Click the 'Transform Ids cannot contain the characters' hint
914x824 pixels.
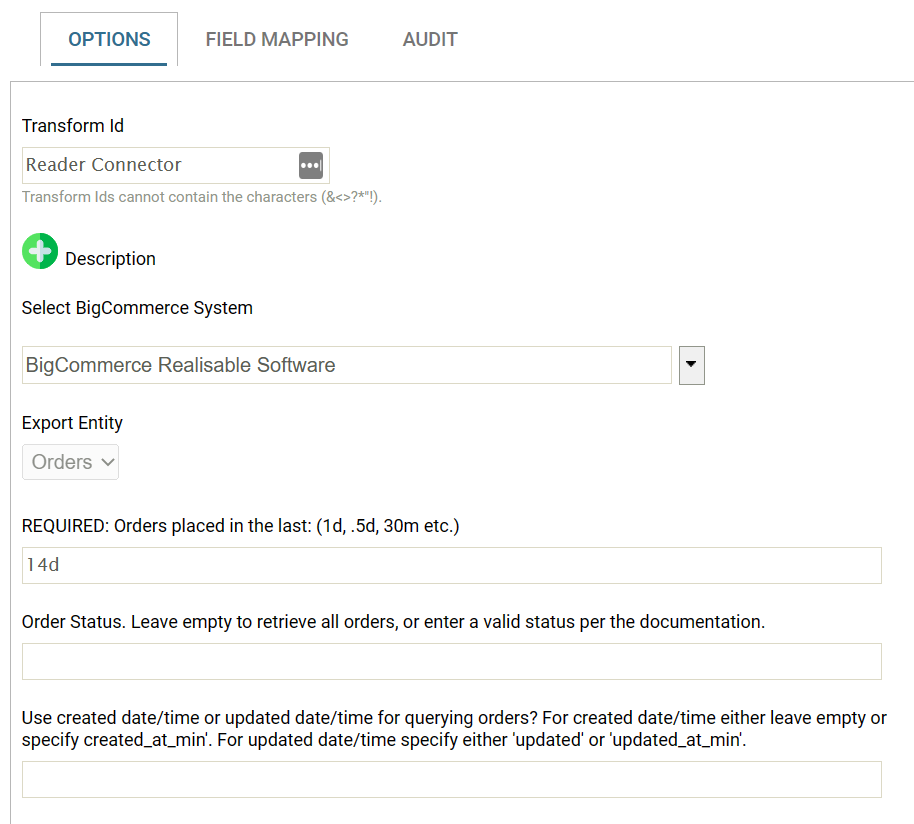click(202, 197)
